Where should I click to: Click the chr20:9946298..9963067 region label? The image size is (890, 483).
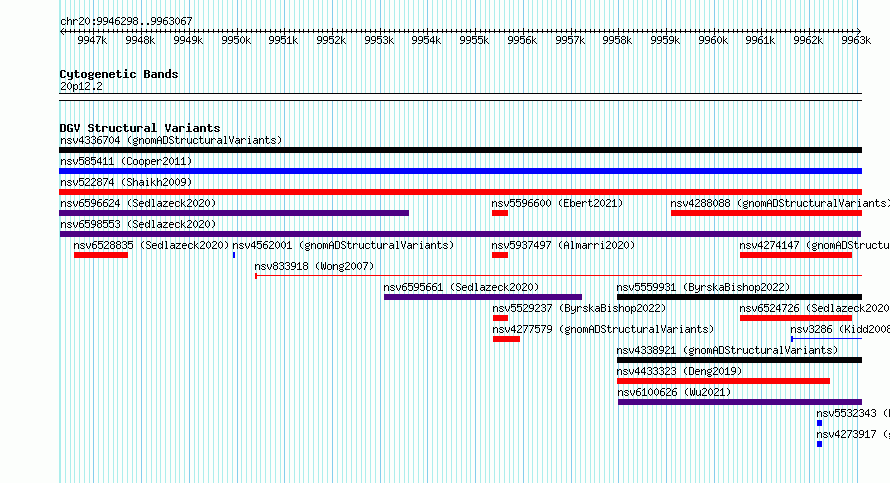click(126, 21)
